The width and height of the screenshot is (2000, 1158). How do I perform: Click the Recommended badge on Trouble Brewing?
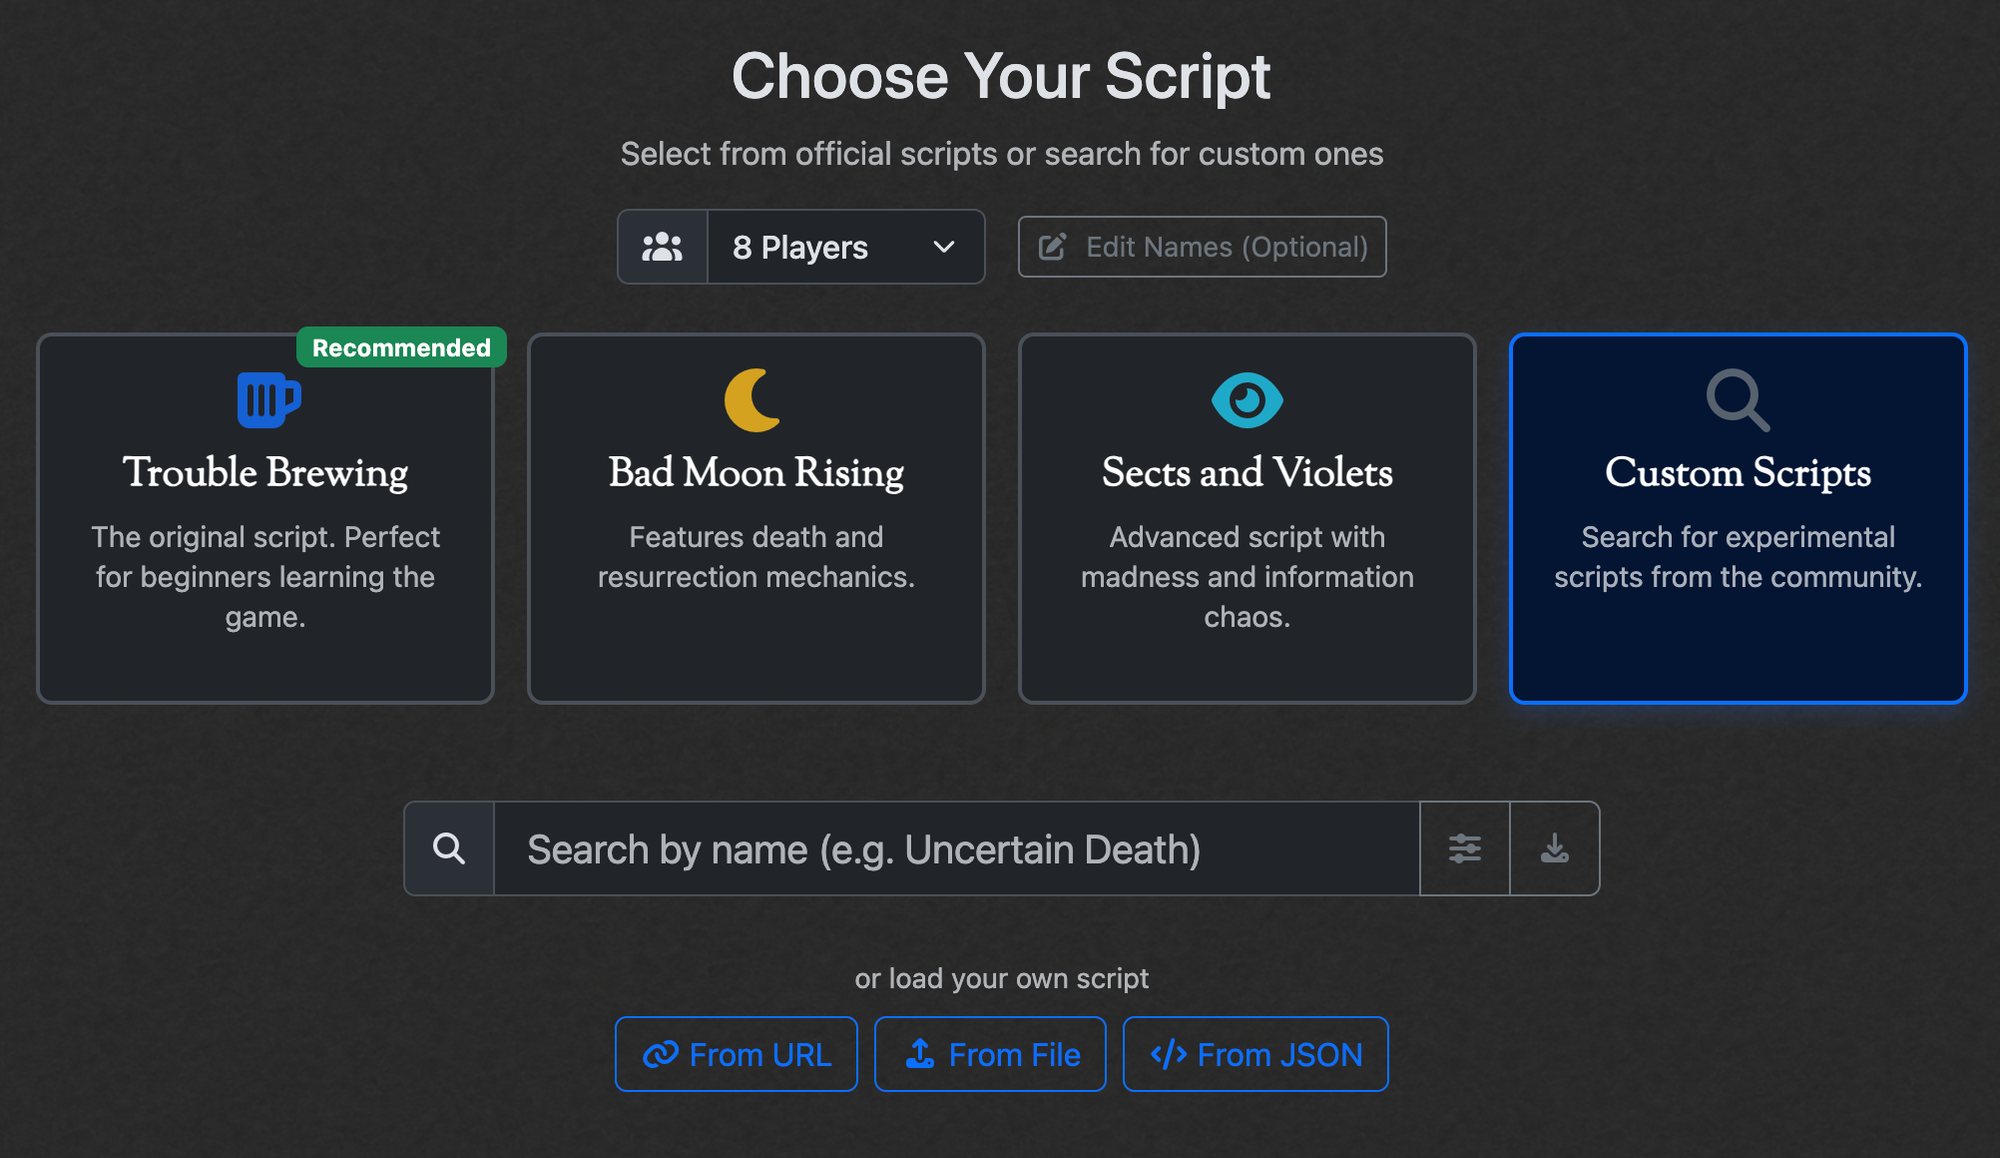click(x=400, y=347)
